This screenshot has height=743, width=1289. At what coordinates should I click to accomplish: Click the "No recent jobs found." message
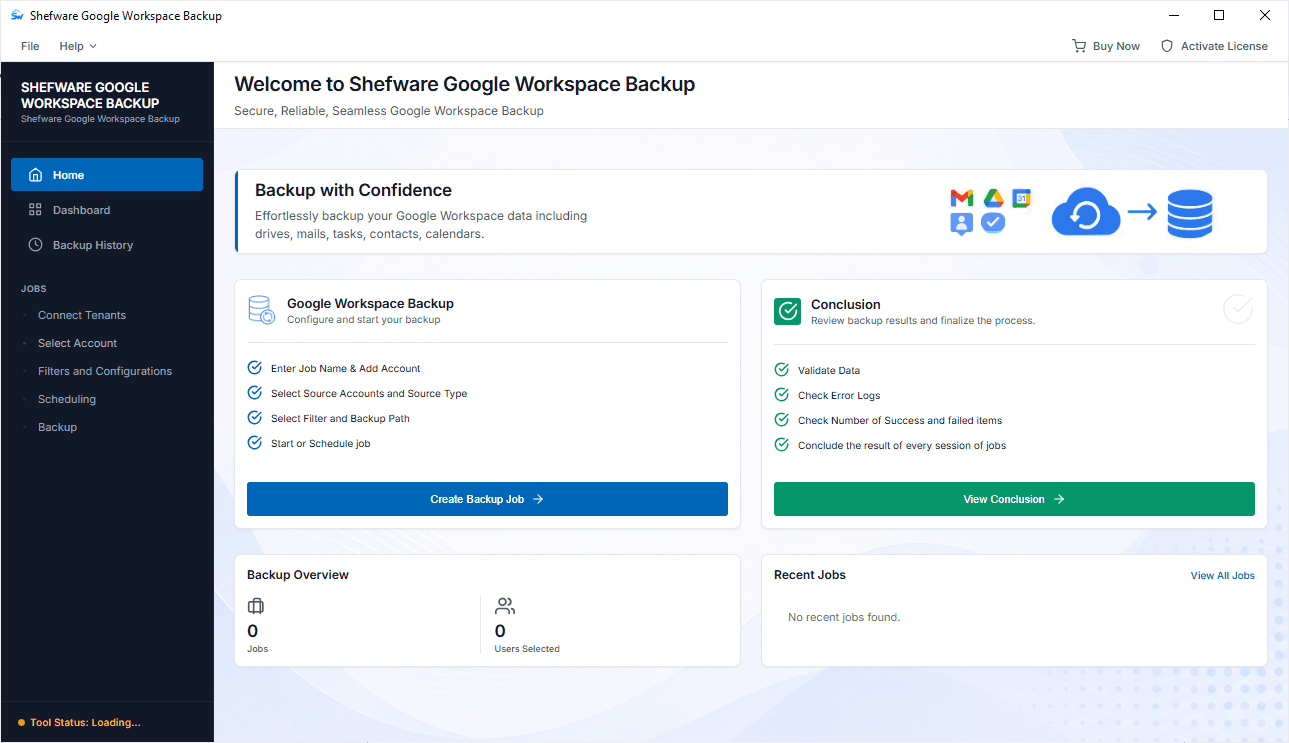pyautogui.click(x=844, y=617)
